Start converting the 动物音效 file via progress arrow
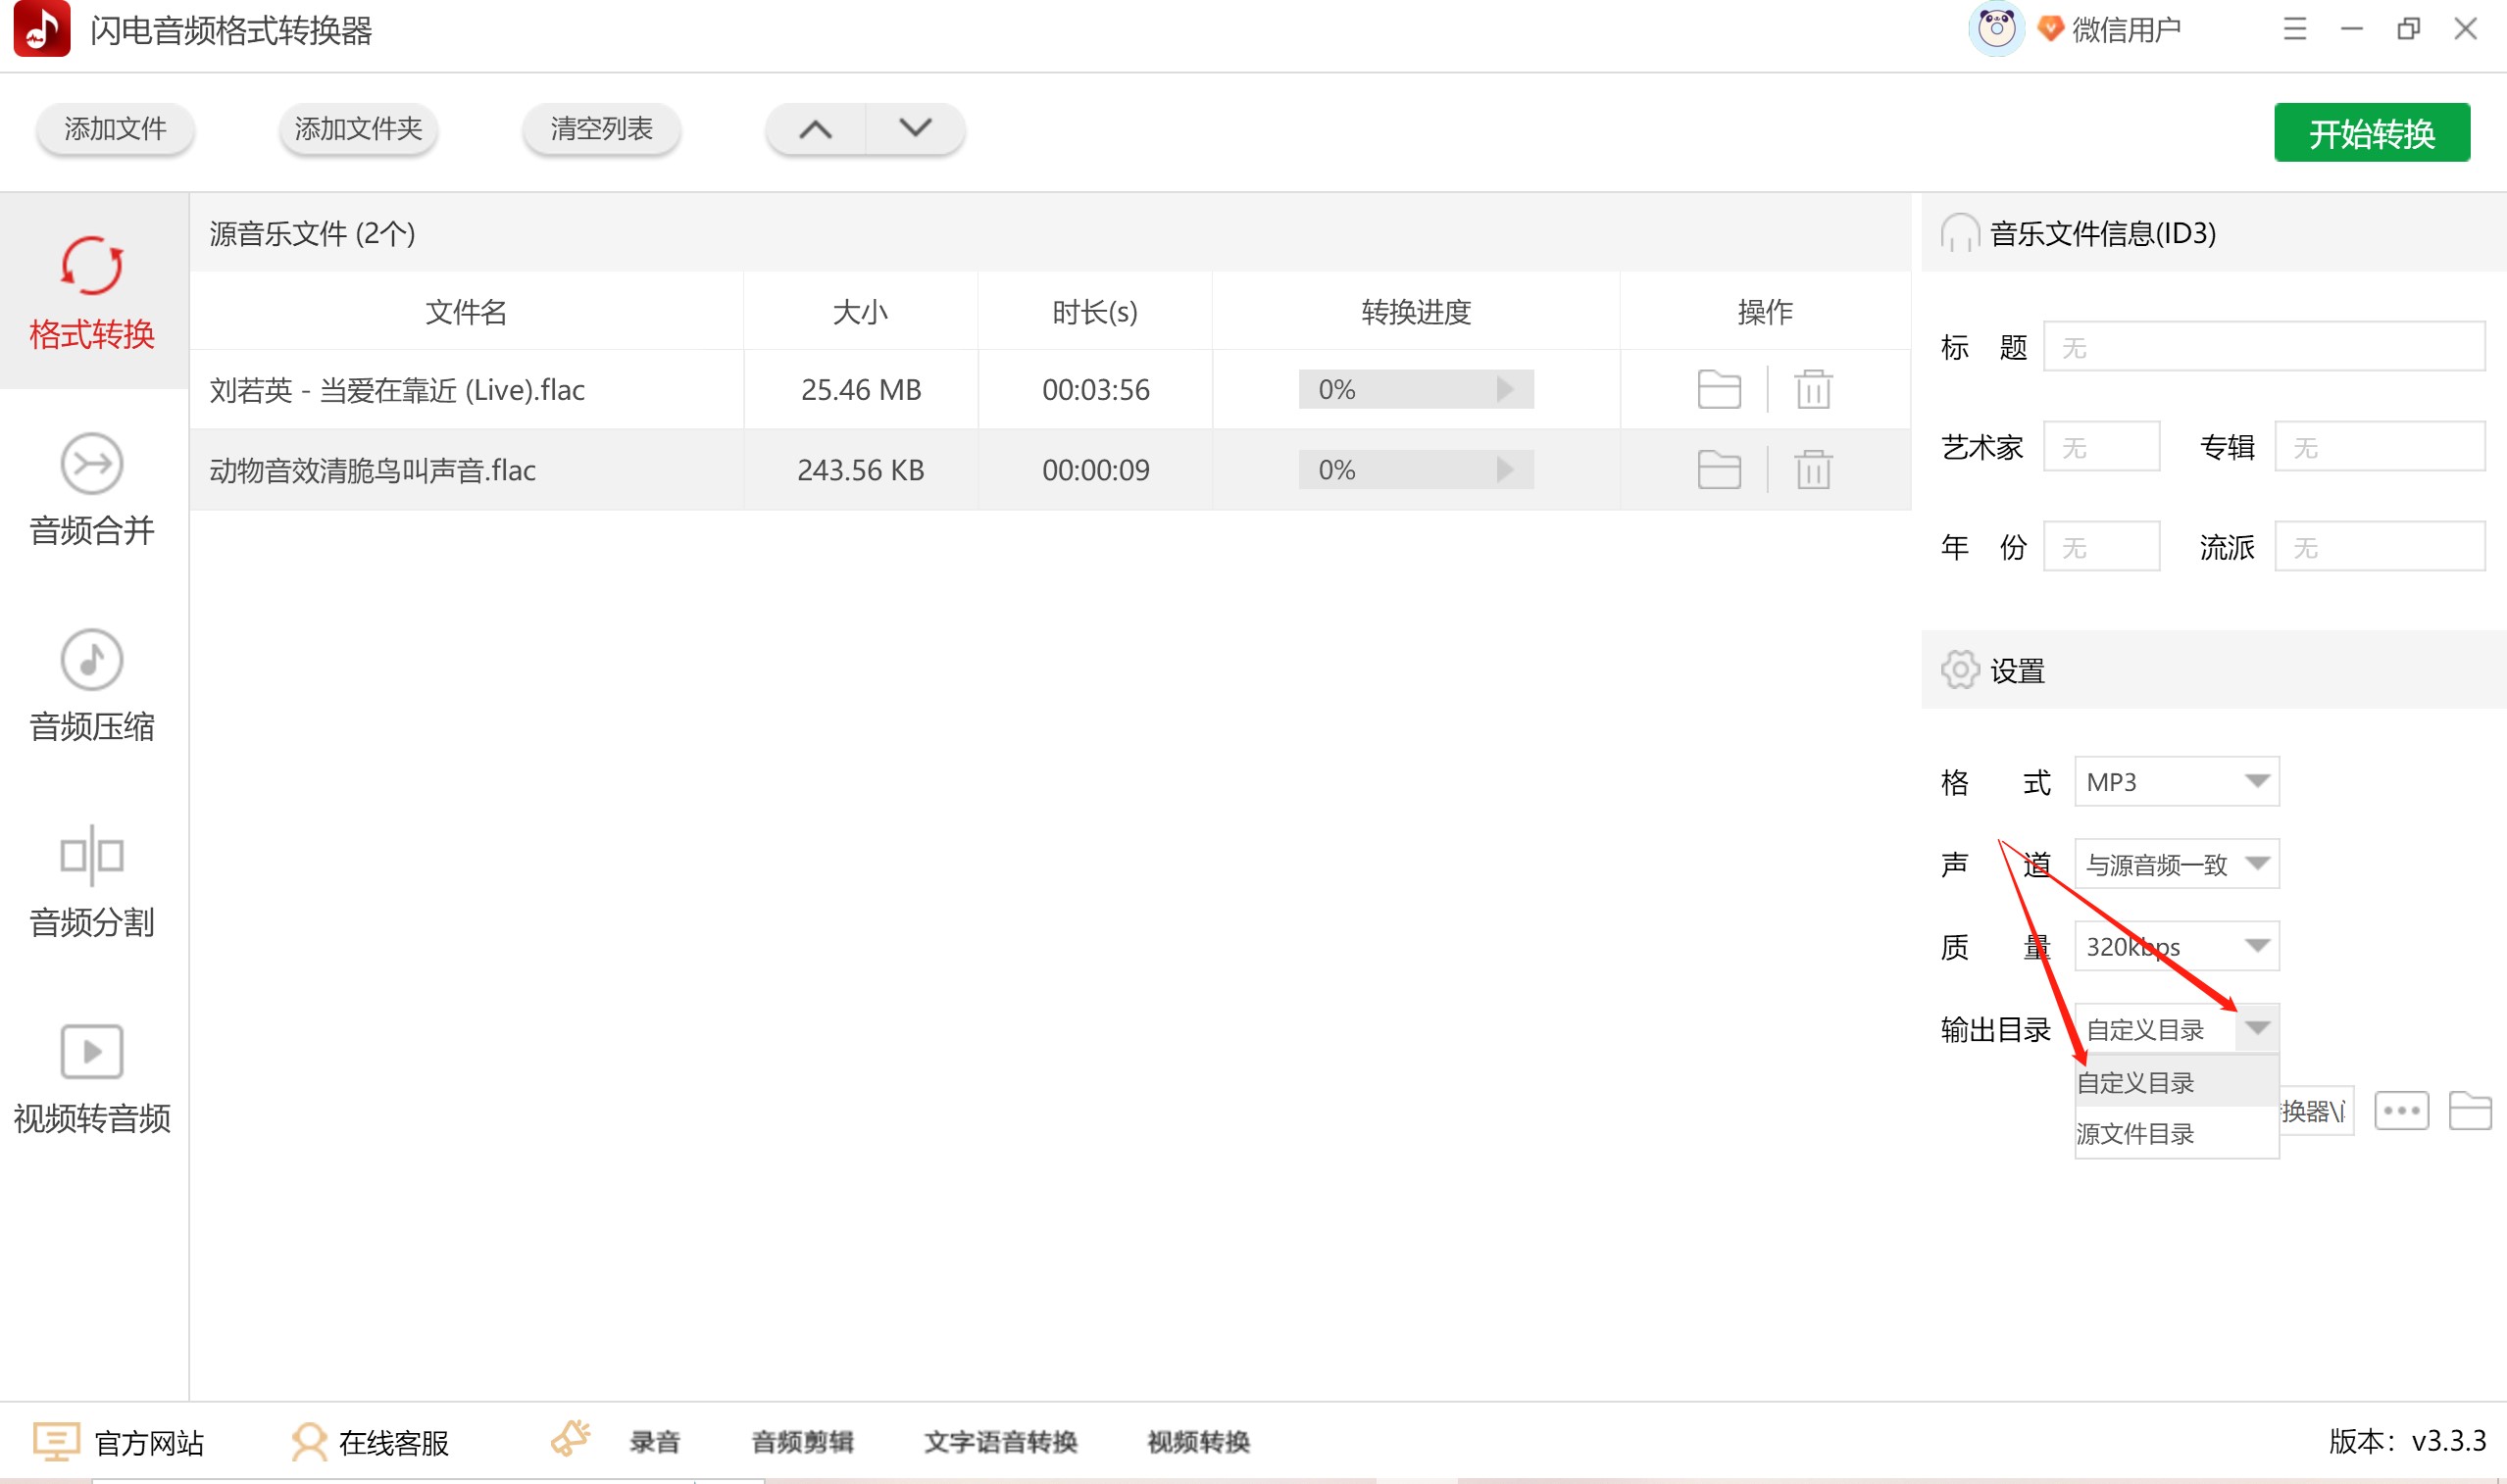The image size is (2507, 1484). tap(1504, 470)
